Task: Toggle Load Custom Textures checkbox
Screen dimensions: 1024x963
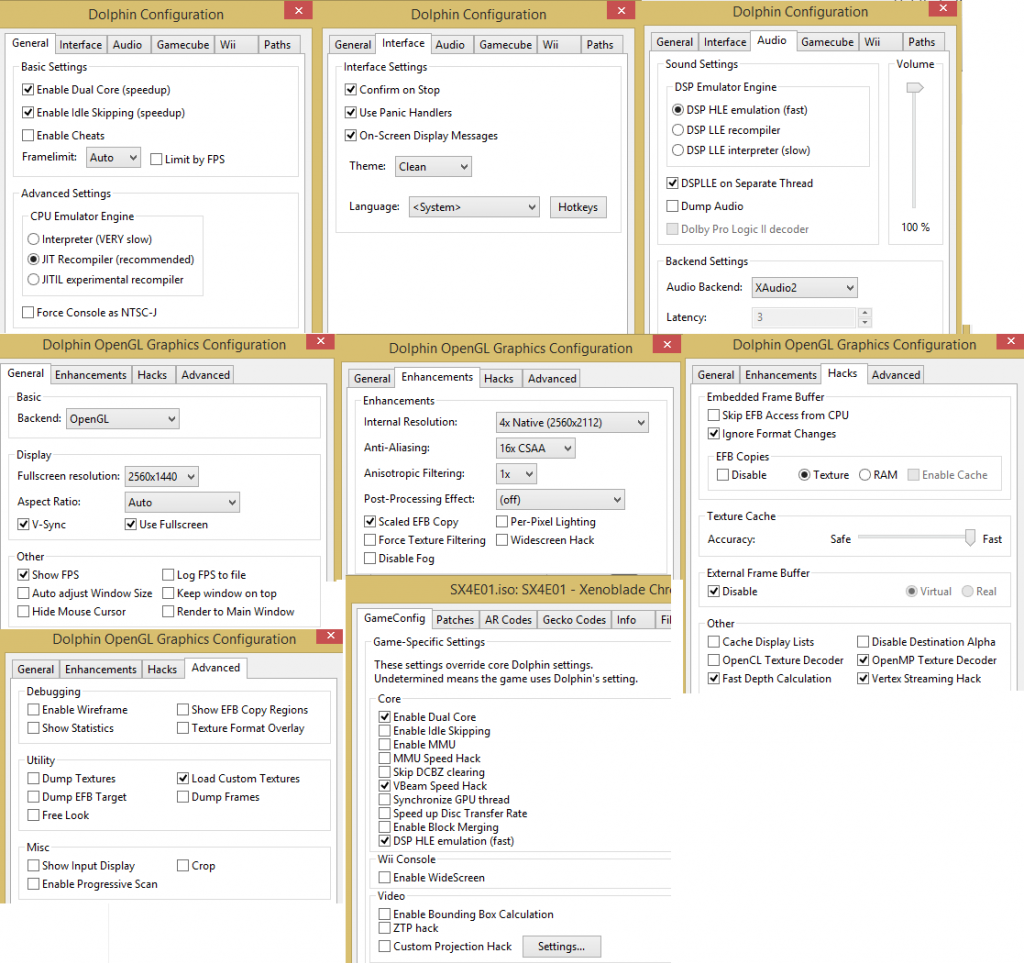Action: [x=183, y=778]
